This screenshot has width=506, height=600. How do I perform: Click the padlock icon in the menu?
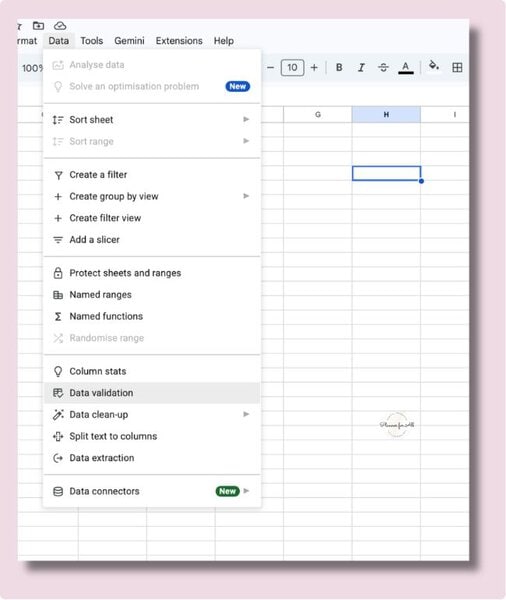point(58,273)
